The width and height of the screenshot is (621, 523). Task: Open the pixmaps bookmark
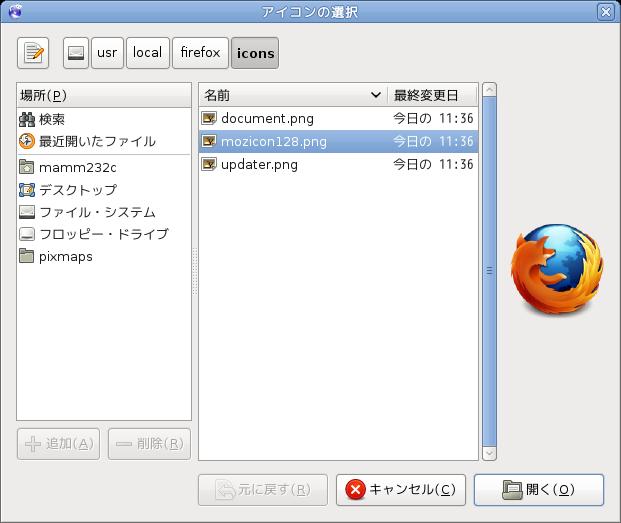pyautogui.click(x=104, y=257)
